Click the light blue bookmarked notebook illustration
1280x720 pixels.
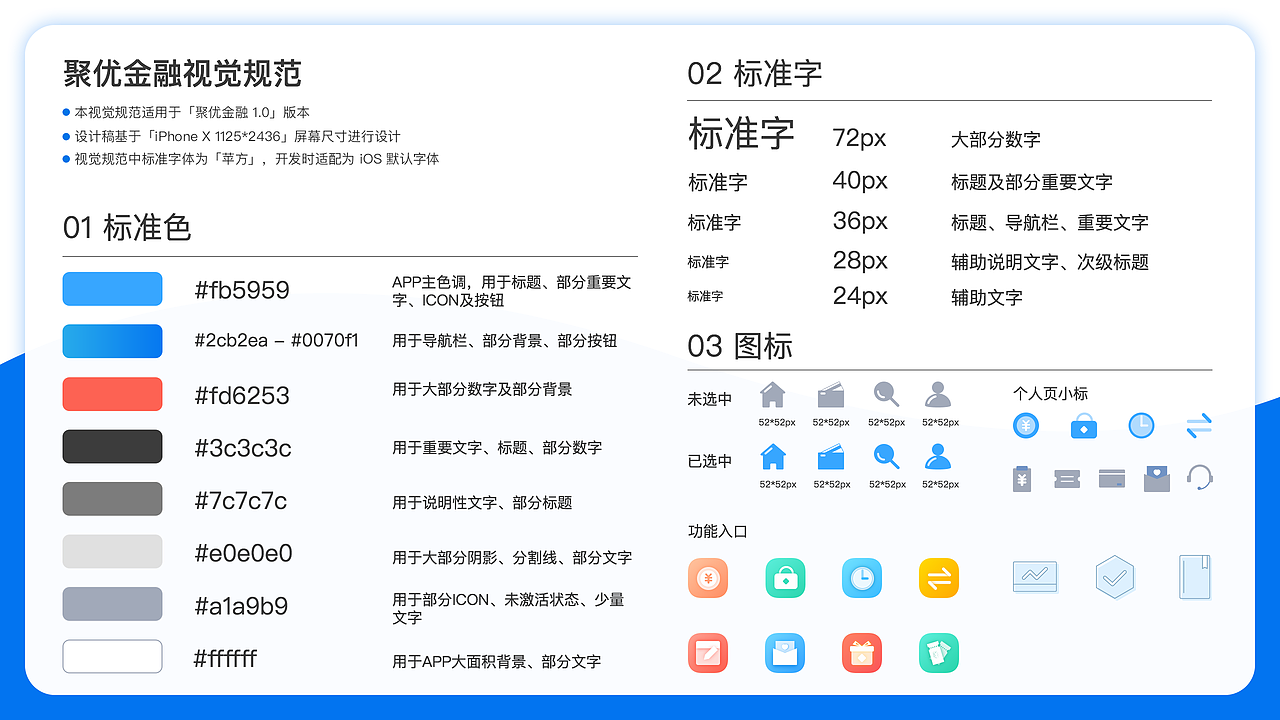(x=1195, y=577)
